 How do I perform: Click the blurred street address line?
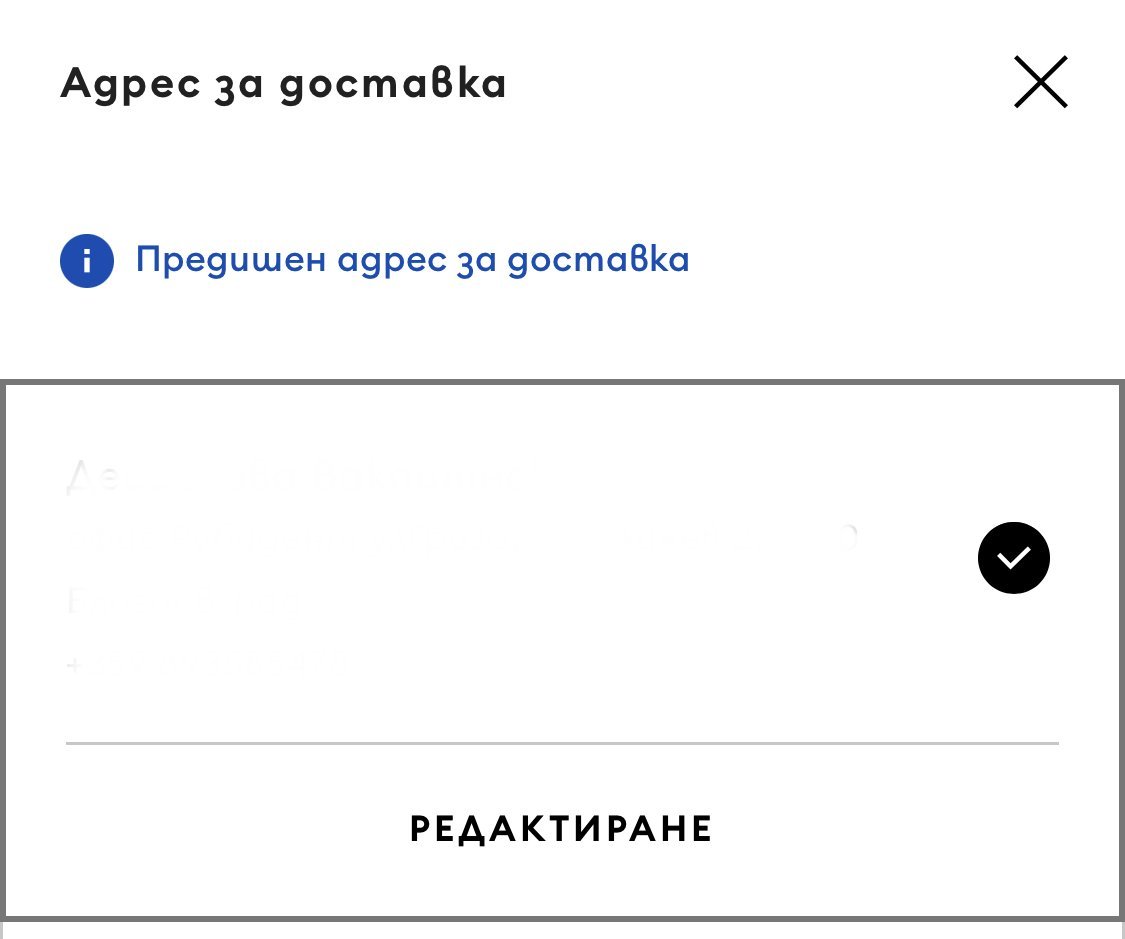(460, 541)
